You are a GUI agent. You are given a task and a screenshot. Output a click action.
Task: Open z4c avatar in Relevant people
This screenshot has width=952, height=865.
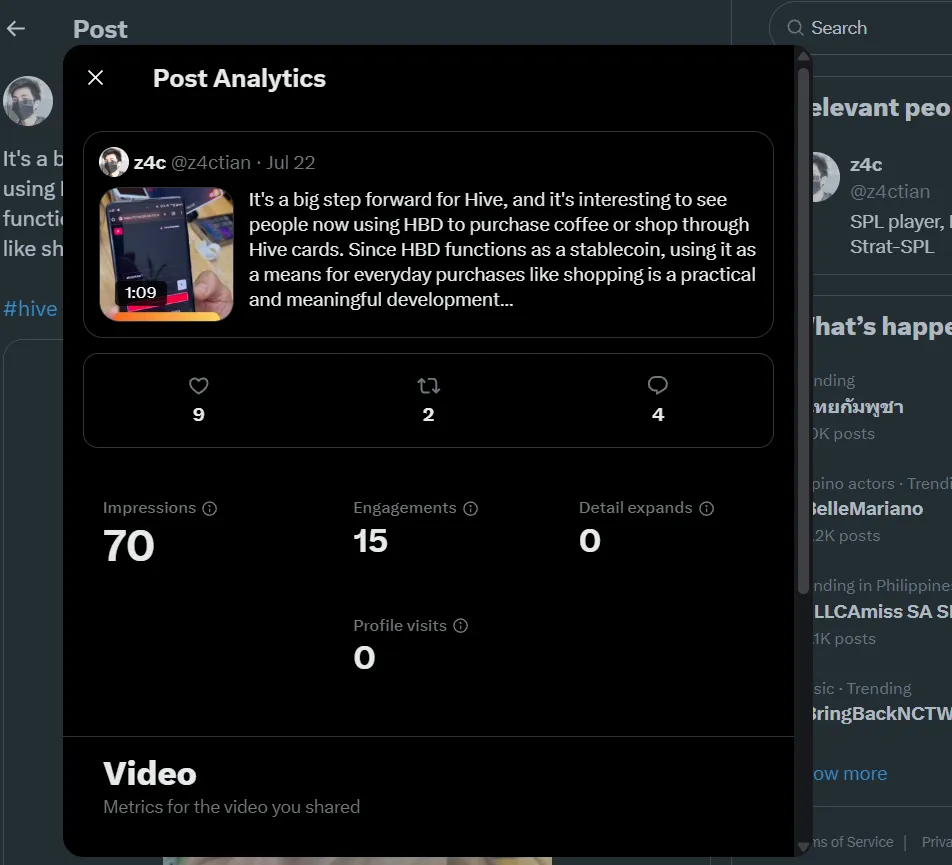[826, 177]
